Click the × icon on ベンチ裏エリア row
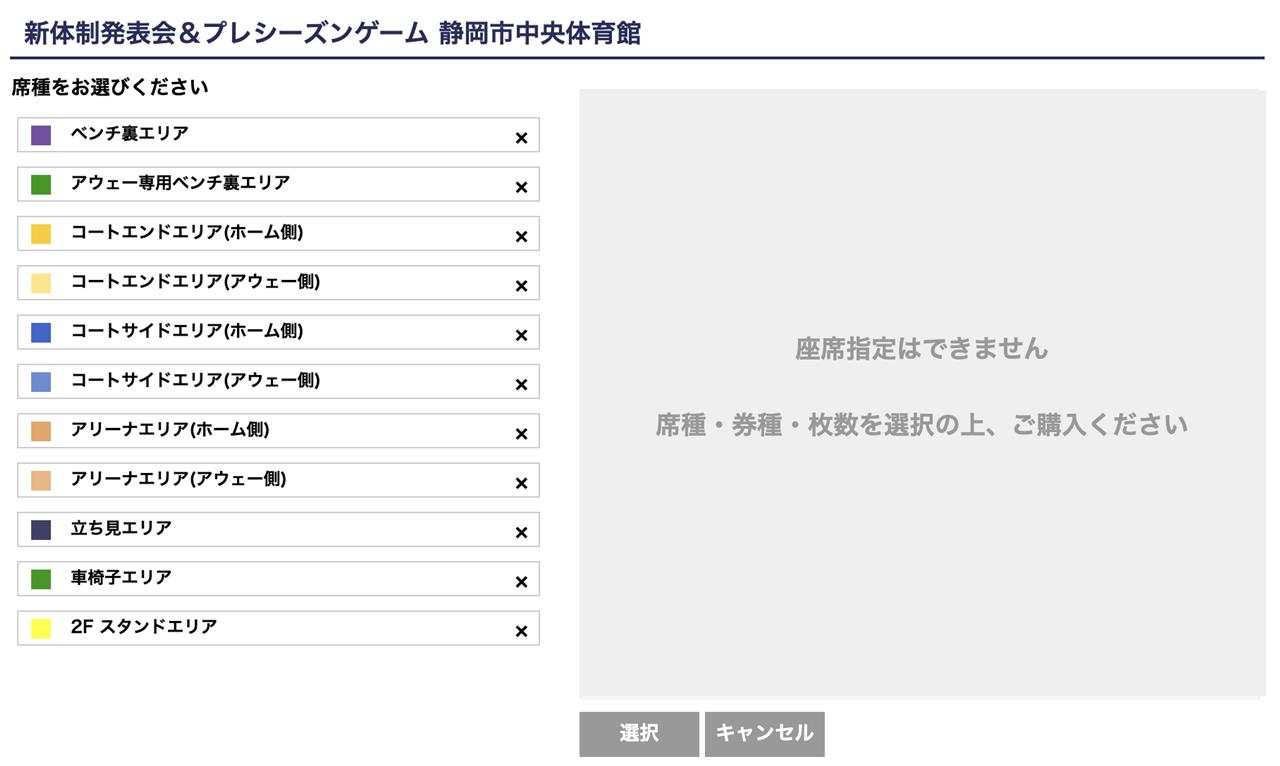 (x=521, y=138)
